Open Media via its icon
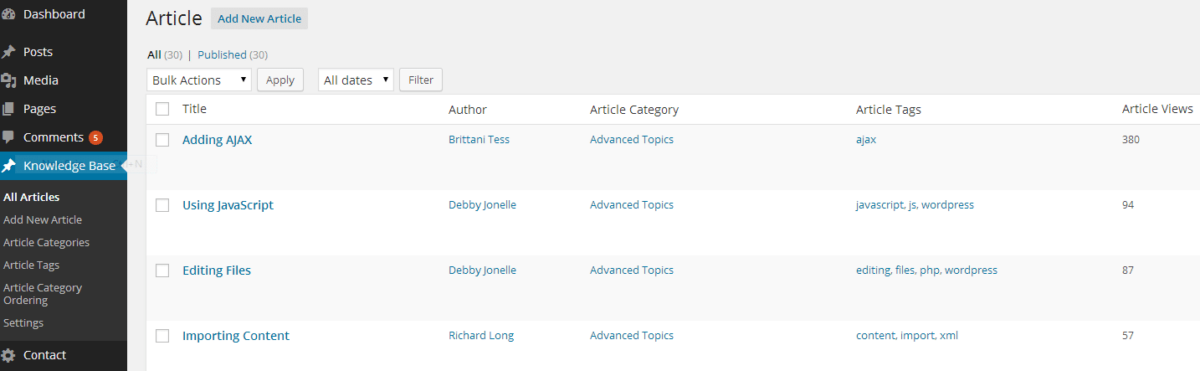 [x=8, y=80]
